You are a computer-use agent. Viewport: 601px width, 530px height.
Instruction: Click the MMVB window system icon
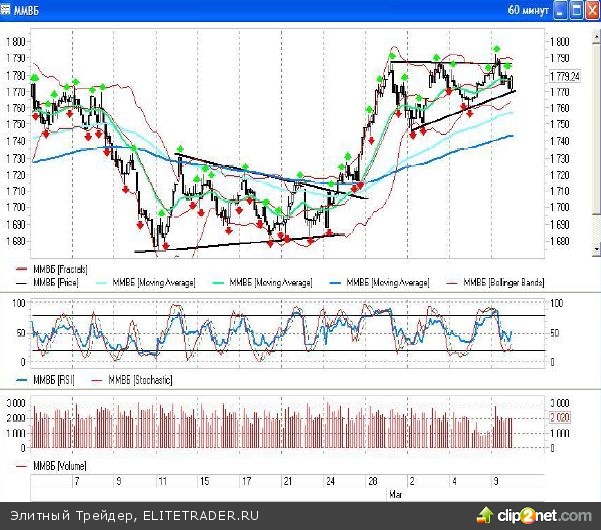click(8, 9)
